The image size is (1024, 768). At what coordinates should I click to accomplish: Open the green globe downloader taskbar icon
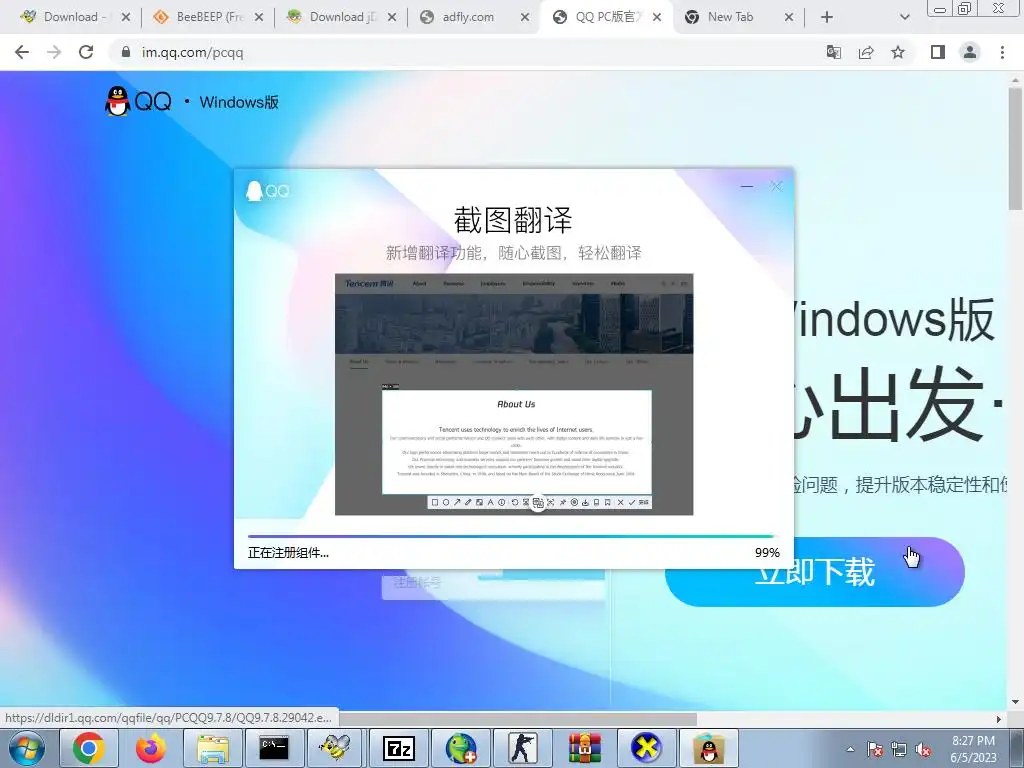click(460, 748)
